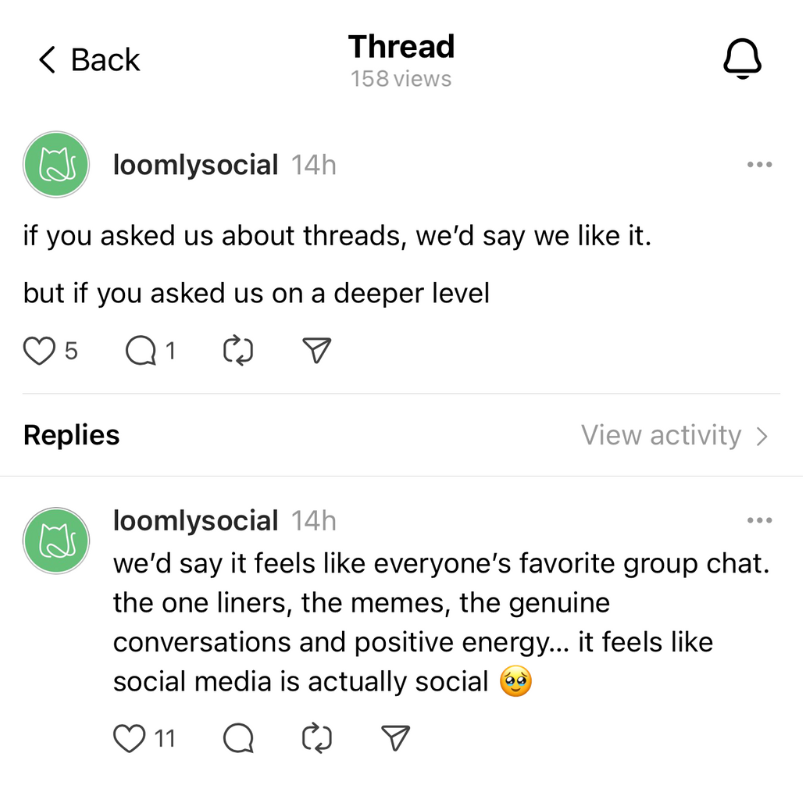Screen dimensions: 803x796
Task: Like the top post by loomlysocial
Action: (38, 351)
